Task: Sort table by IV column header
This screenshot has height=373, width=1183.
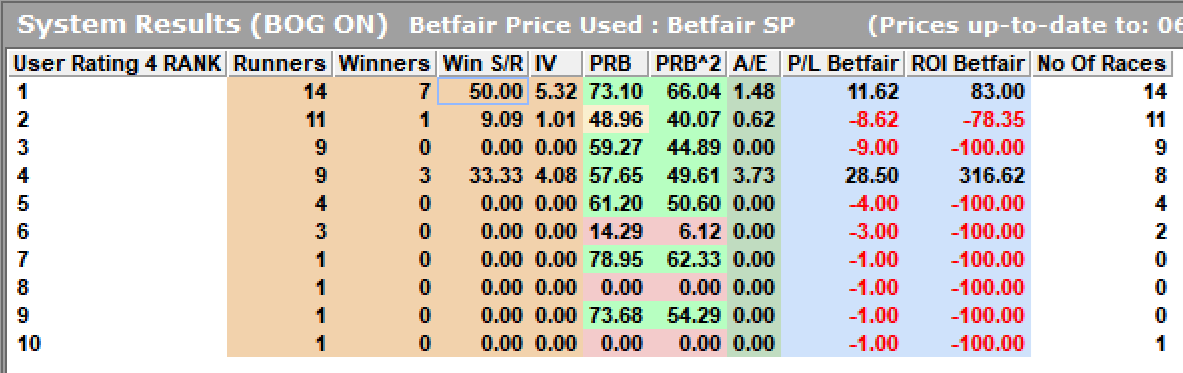Action: pos(555,64)
